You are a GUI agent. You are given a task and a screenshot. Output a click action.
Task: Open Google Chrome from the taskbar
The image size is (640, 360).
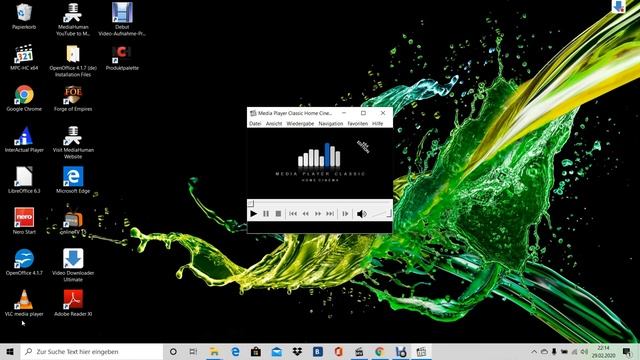(x=380, y=351)
